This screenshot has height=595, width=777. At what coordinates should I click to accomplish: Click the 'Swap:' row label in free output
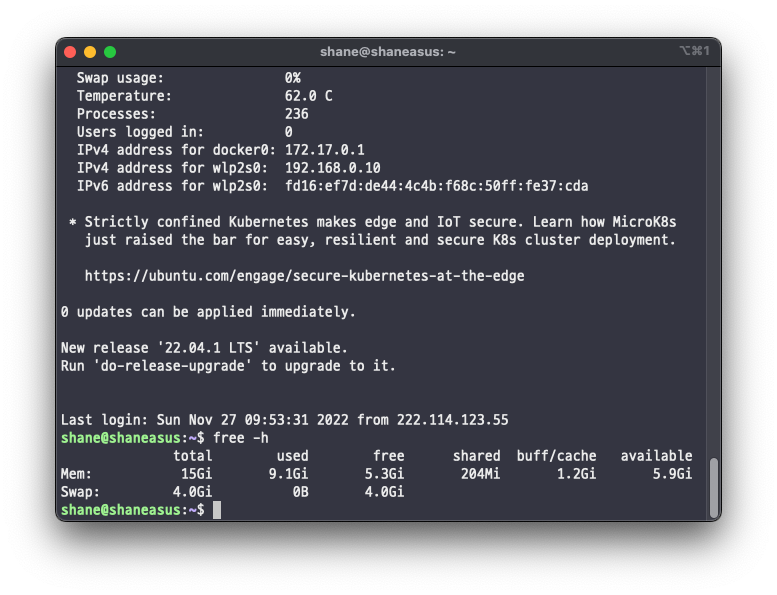pos(80,492)
